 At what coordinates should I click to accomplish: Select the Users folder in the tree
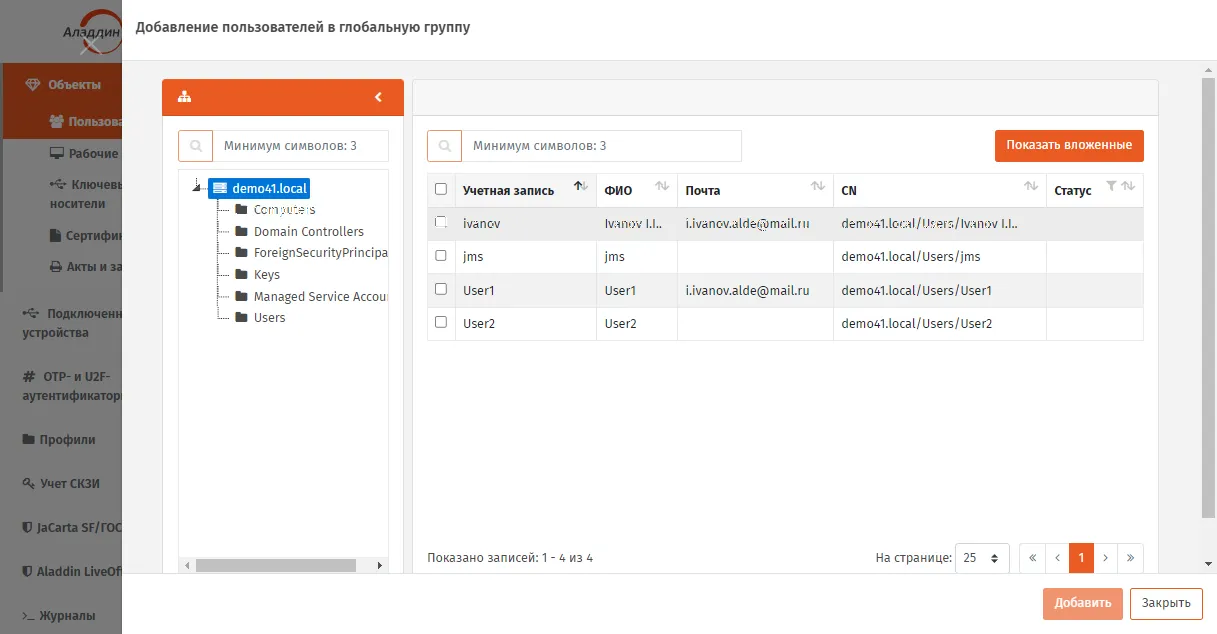tap(269, 318)
